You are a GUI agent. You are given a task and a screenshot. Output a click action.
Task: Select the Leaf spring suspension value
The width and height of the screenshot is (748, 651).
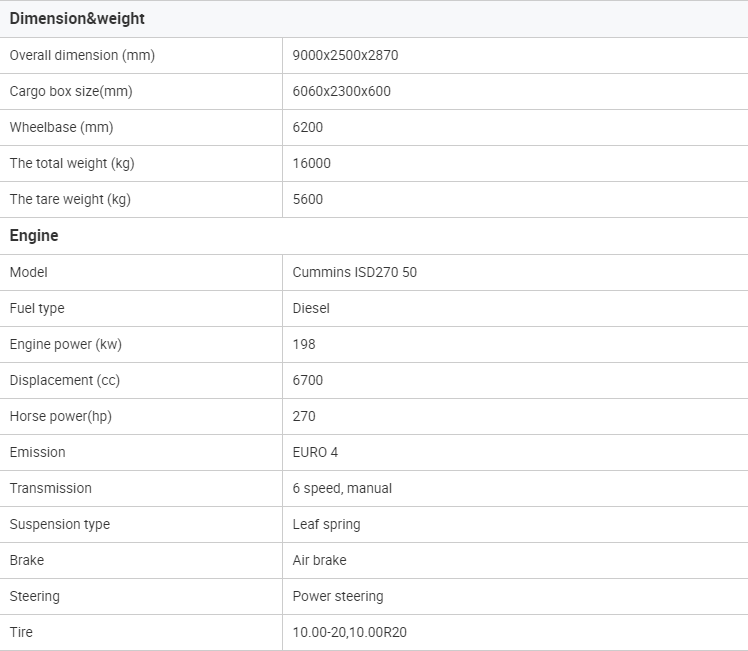(326, 524)
